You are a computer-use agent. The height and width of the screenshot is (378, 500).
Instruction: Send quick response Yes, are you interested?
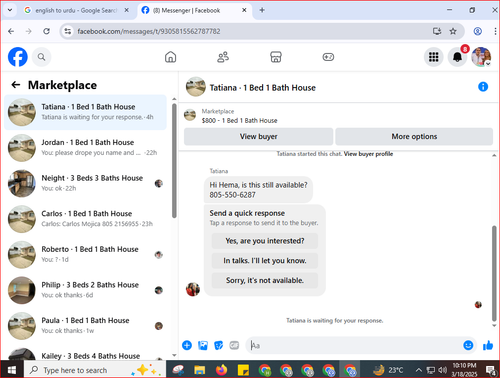click(265, 241)
